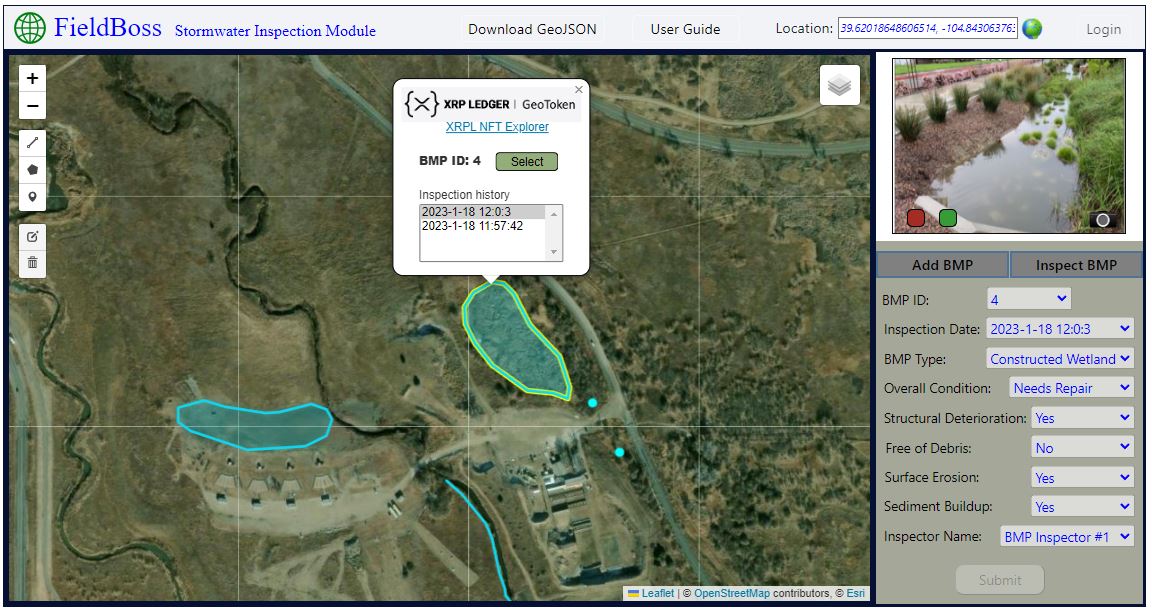Zoom in using the plus control
This screenshot has width=1152, height=614.
tap(32, 77)
